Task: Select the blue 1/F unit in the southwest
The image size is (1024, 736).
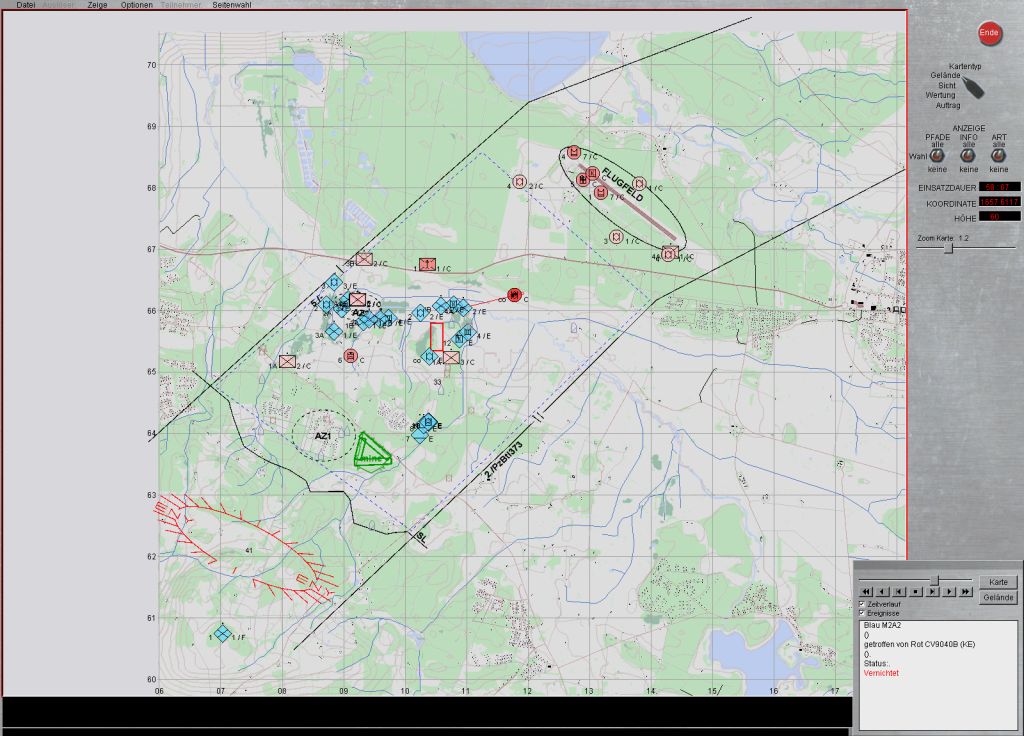Action: click(223, 633)
